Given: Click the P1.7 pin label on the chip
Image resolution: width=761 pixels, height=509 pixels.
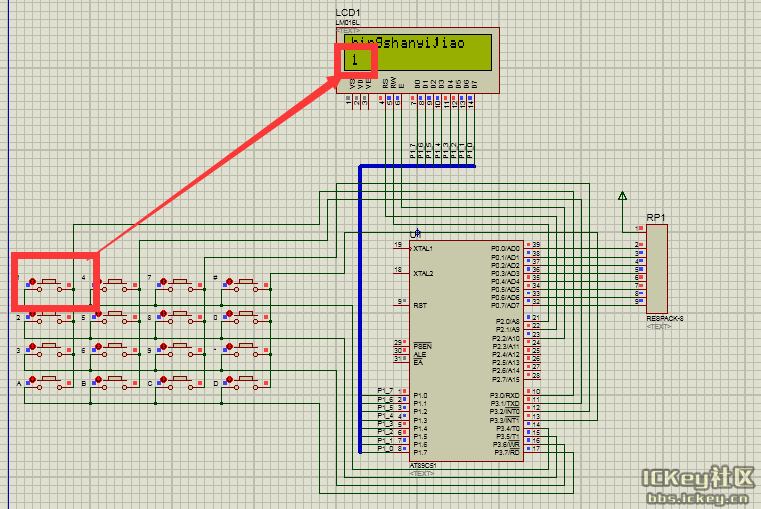Looking at the screenshot, I should pos(420,452).
